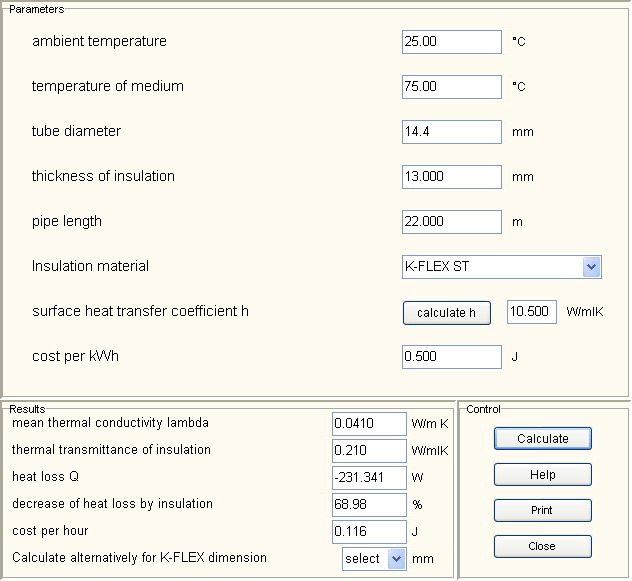Focus the thickness of insulation field
The image size is (632, 581).
pyautogui.click(x=451, y=177)
